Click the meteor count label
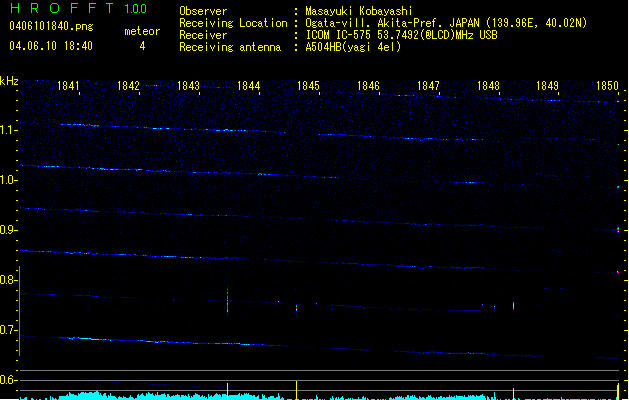 click(142, 31)
